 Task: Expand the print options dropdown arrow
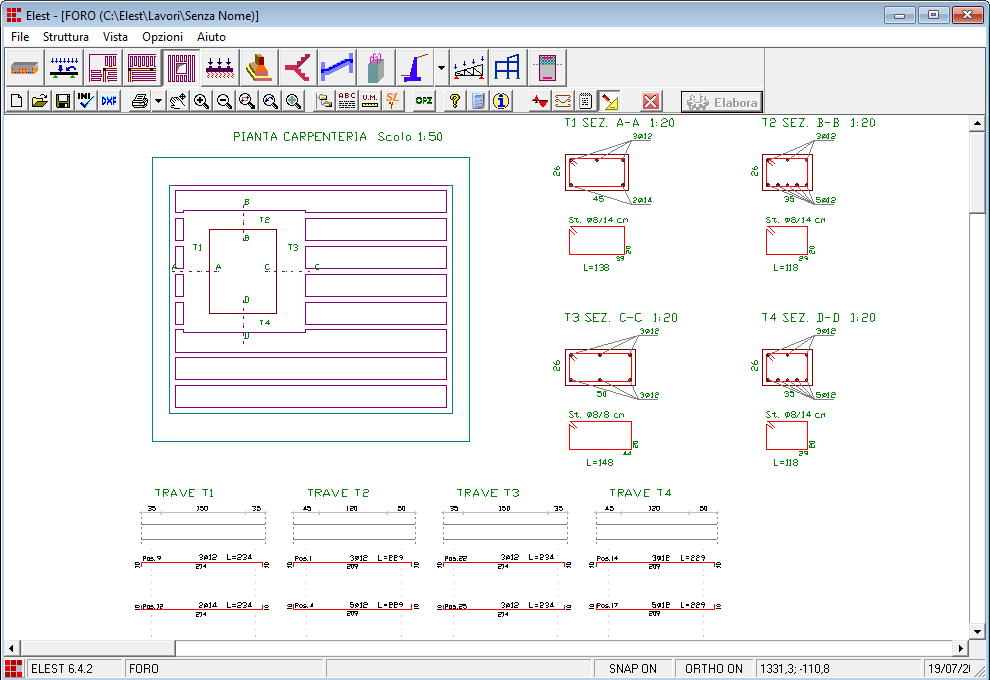(x=158, y=101)
